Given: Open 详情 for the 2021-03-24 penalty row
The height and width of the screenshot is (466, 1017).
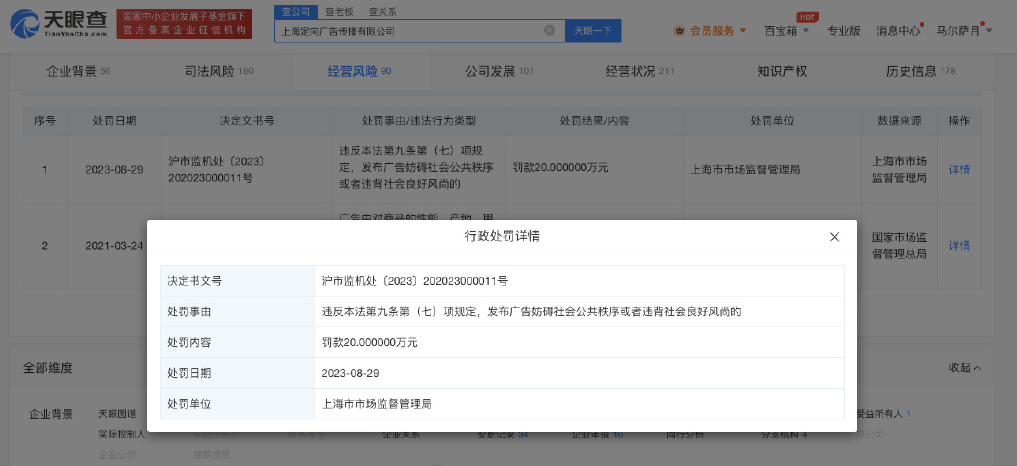Looking at the screenshot, I should coord(959,245).
